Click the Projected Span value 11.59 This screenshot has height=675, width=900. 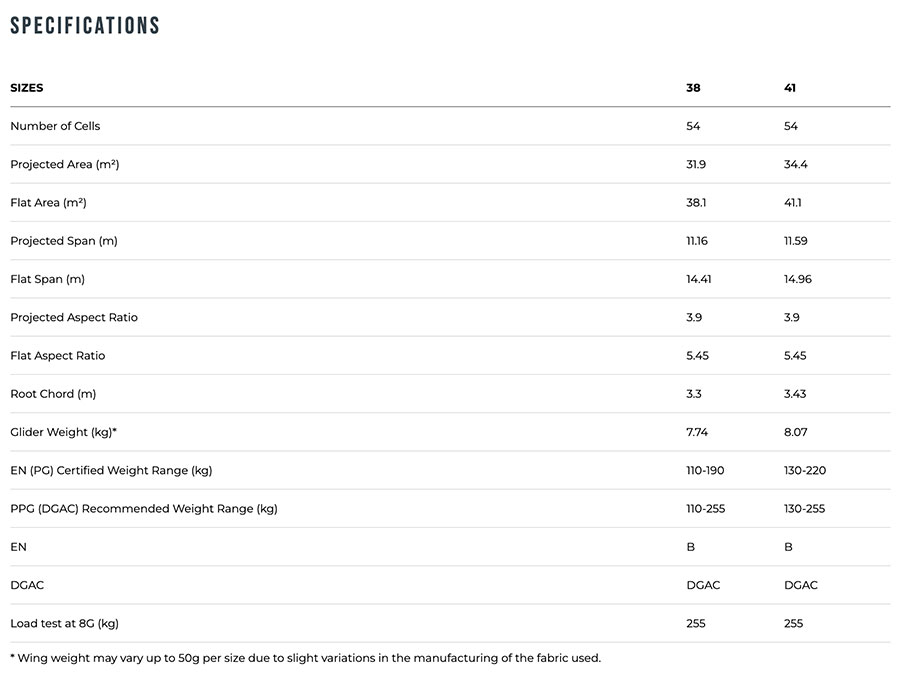tap(797, 241)
